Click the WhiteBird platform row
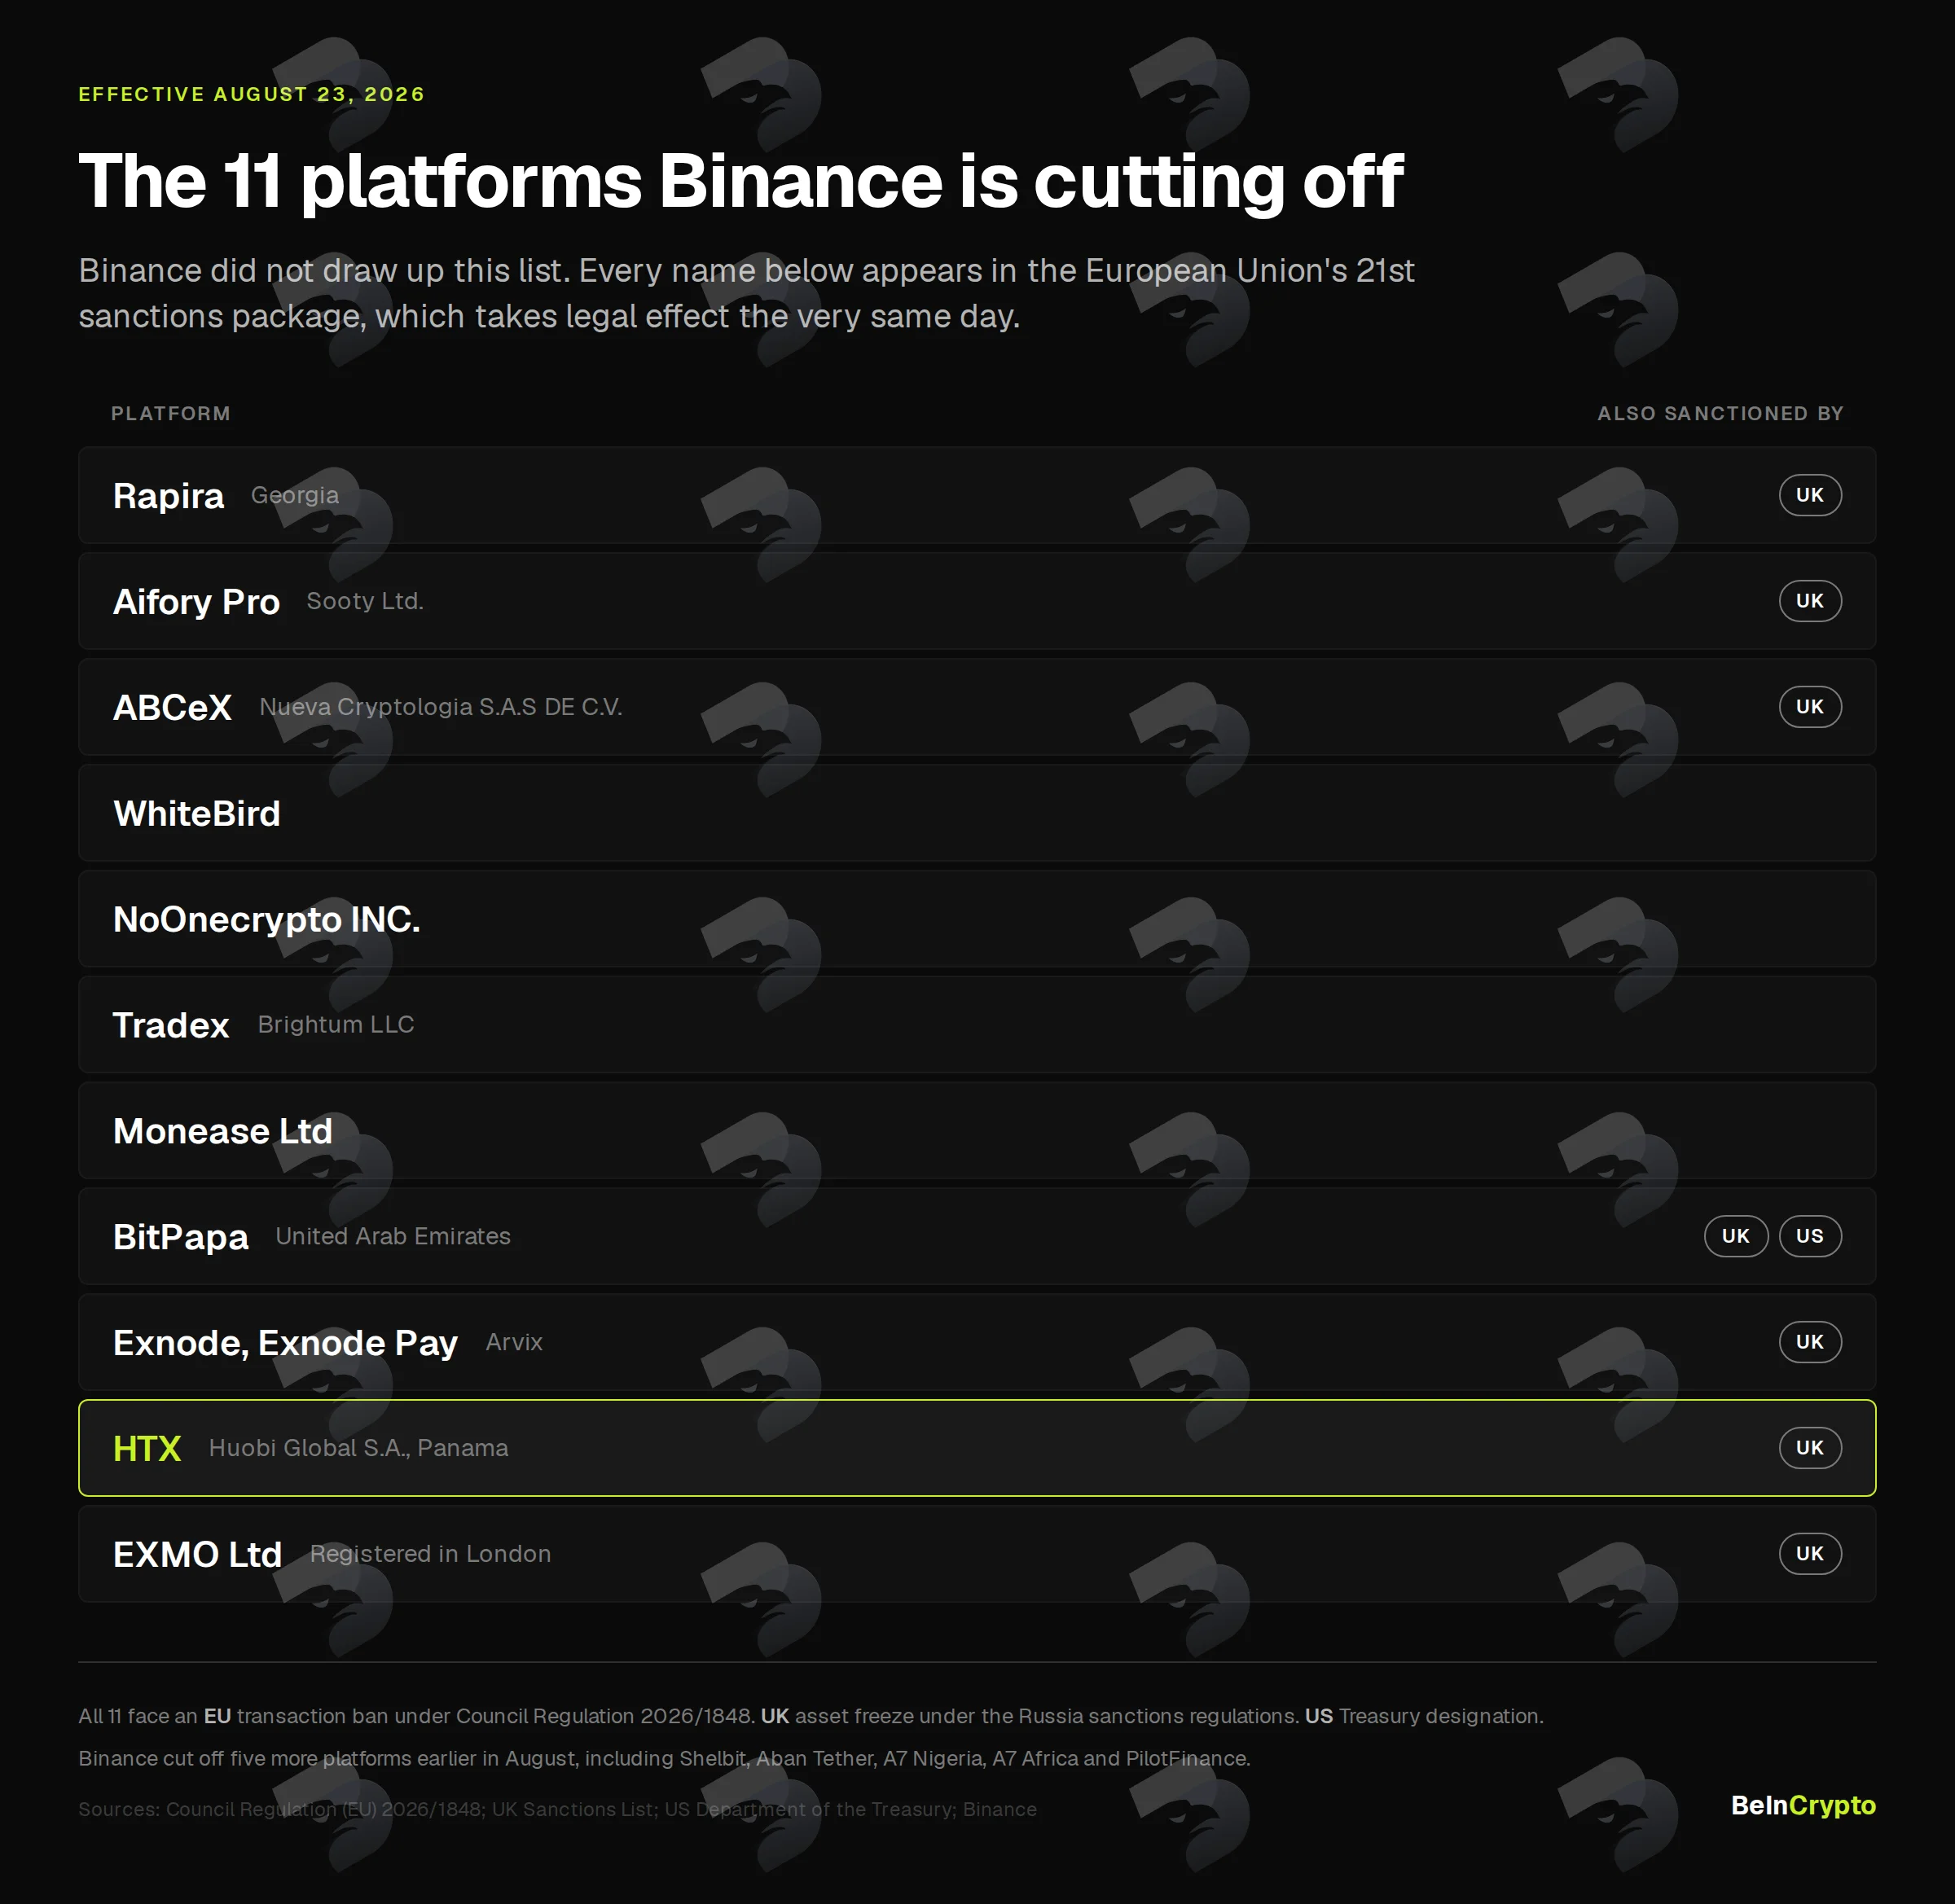 (x=977, y=813)
